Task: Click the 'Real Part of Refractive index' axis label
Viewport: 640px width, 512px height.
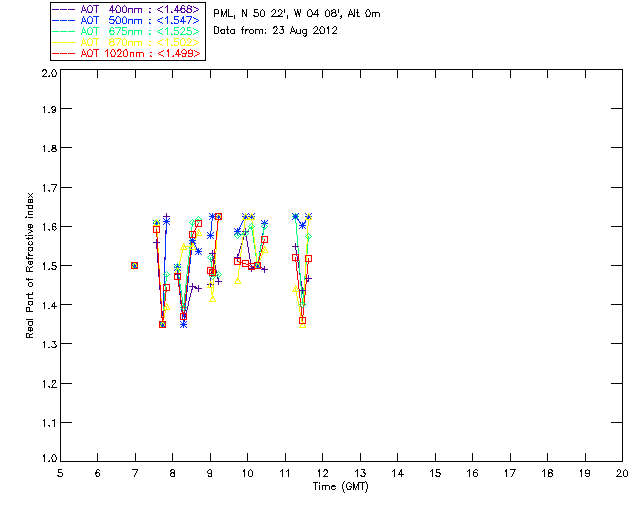Action: click(x=29, y=265)
